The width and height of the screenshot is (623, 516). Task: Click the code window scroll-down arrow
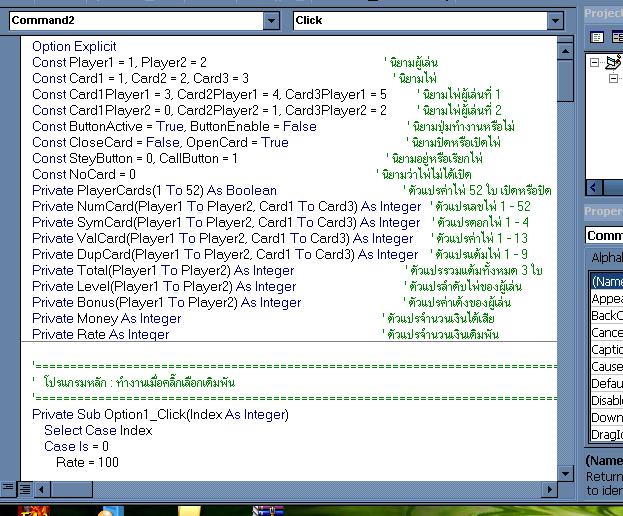click(x=565, y=473)
